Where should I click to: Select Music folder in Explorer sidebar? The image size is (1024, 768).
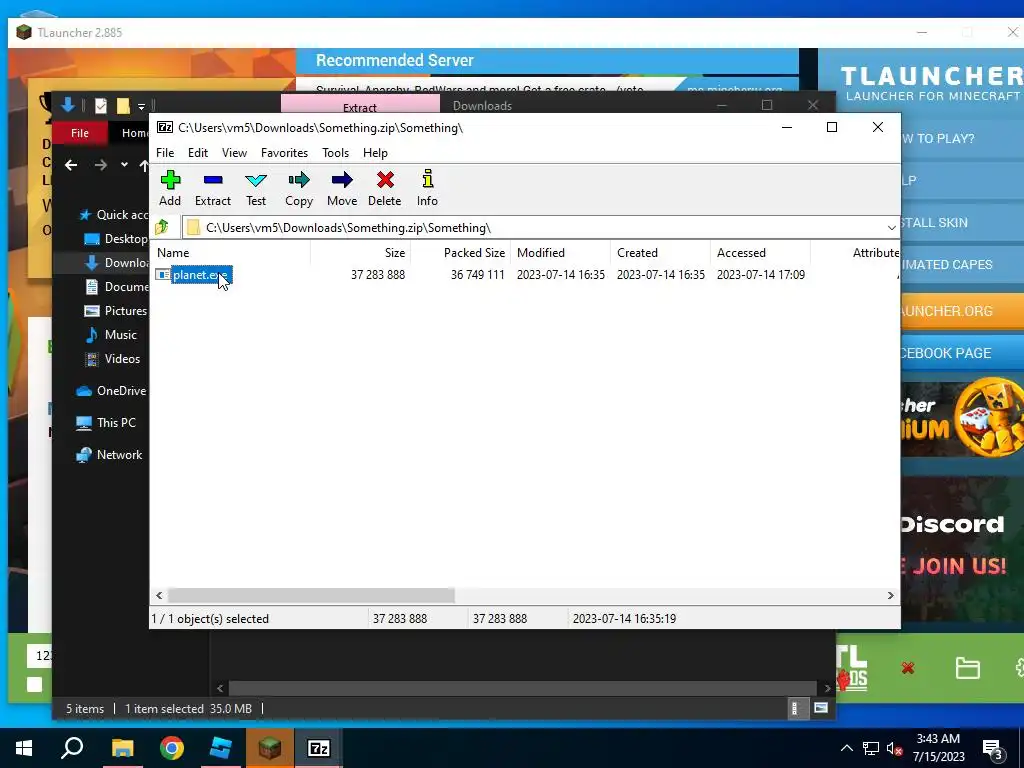pos(111,335)
